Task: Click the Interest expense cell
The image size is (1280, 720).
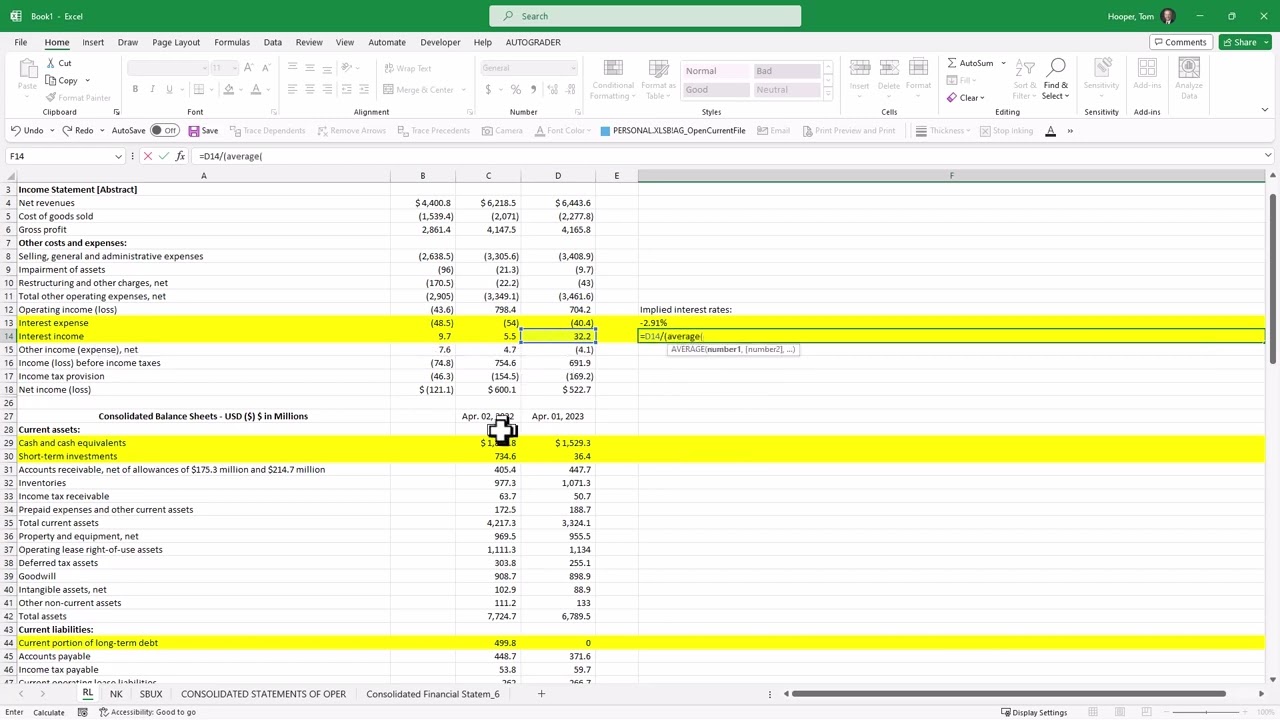Action: [203, 323]
